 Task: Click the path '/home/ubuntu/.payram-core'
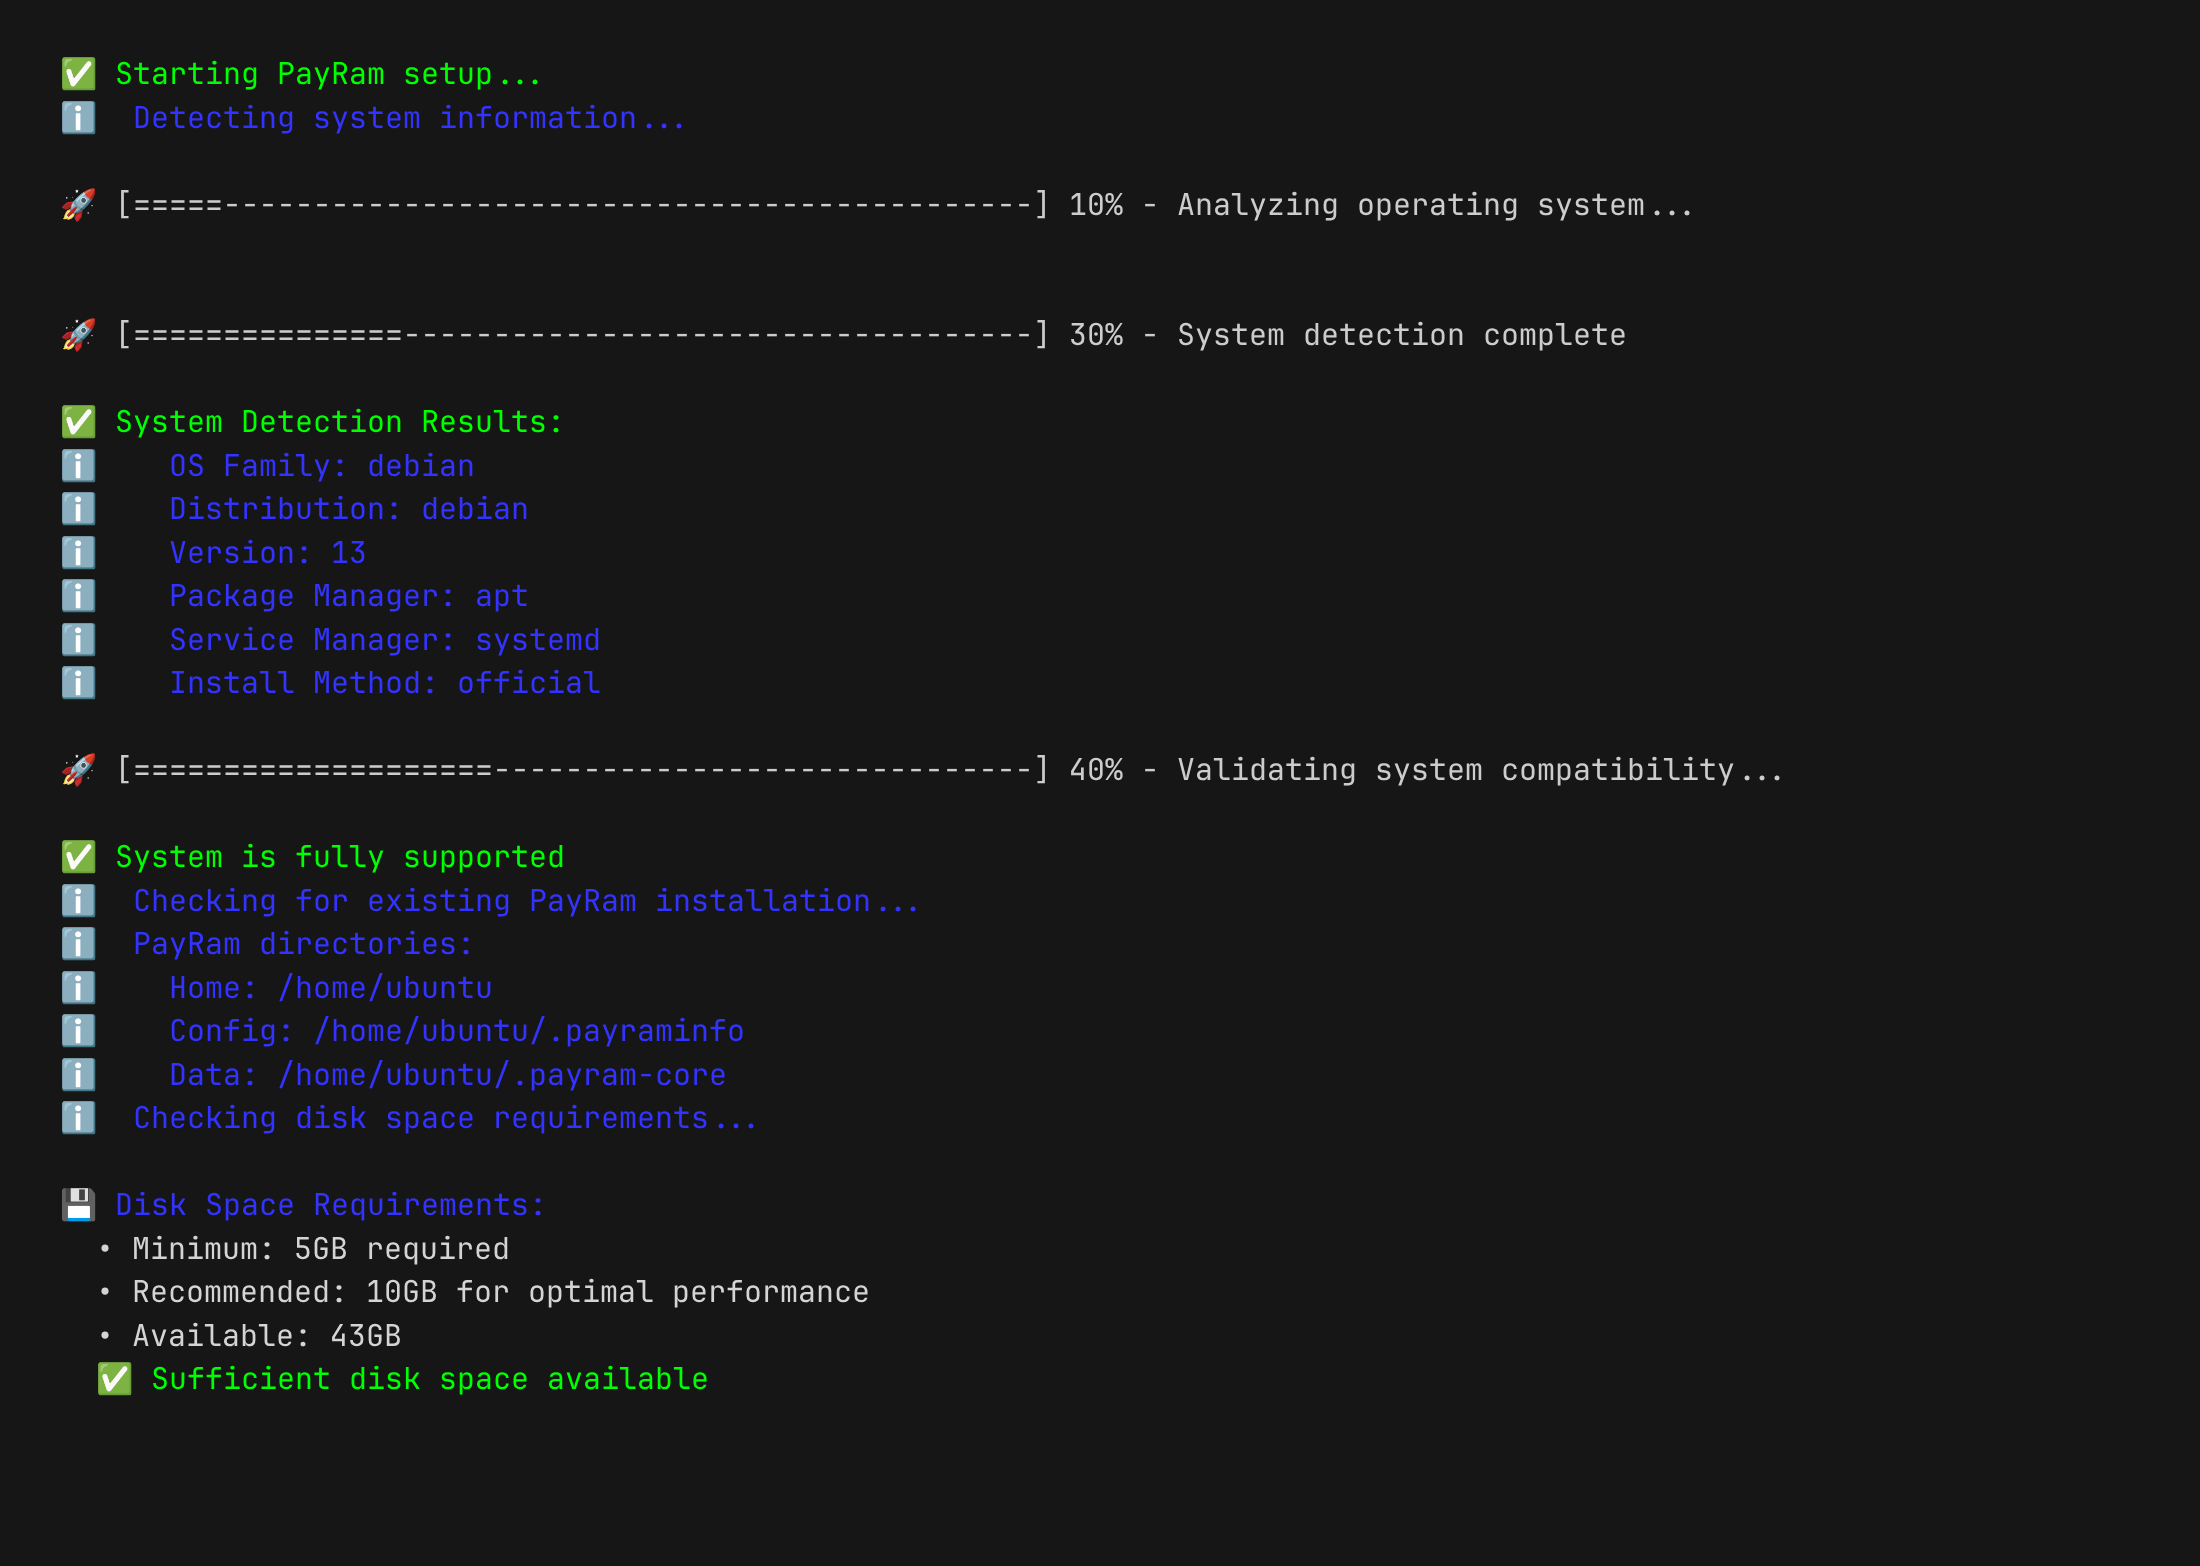502,1075
